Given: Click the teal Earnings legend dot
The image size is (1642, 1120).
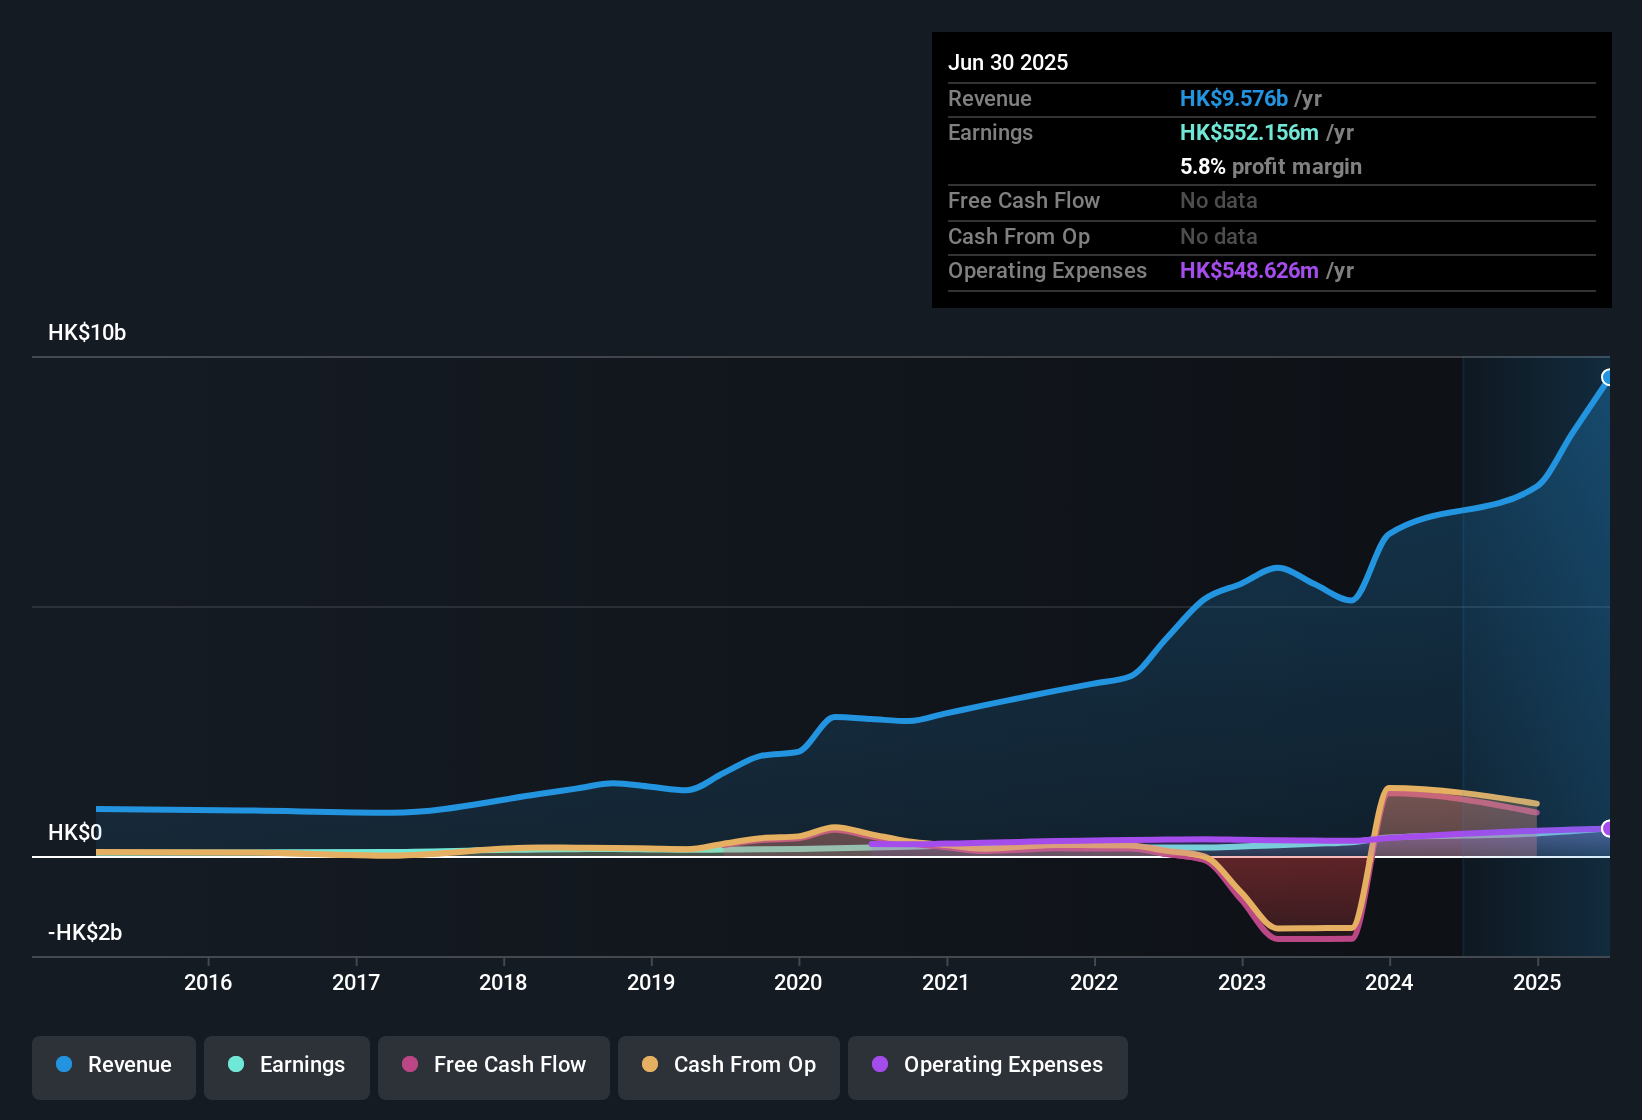Looking at the screenshot, I should coord(236,1065).
